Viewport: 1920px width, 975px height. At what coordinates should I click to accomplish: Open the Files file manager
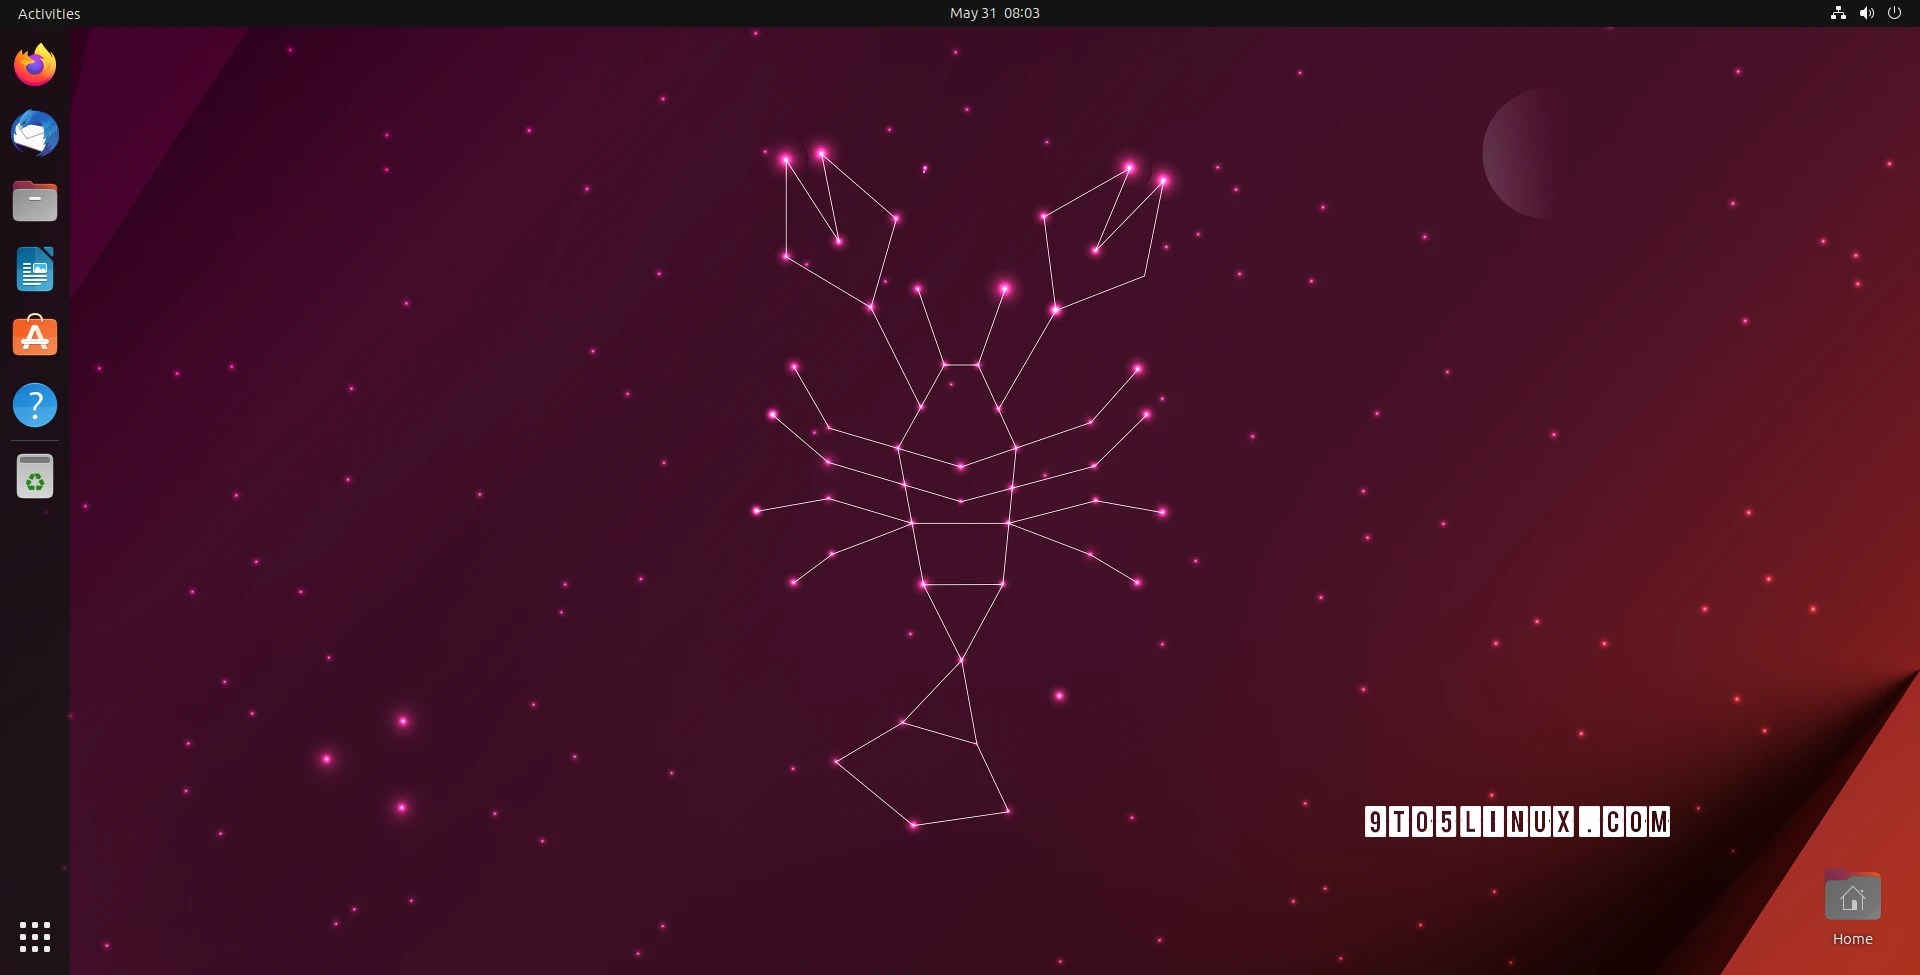tap(35, 201)
